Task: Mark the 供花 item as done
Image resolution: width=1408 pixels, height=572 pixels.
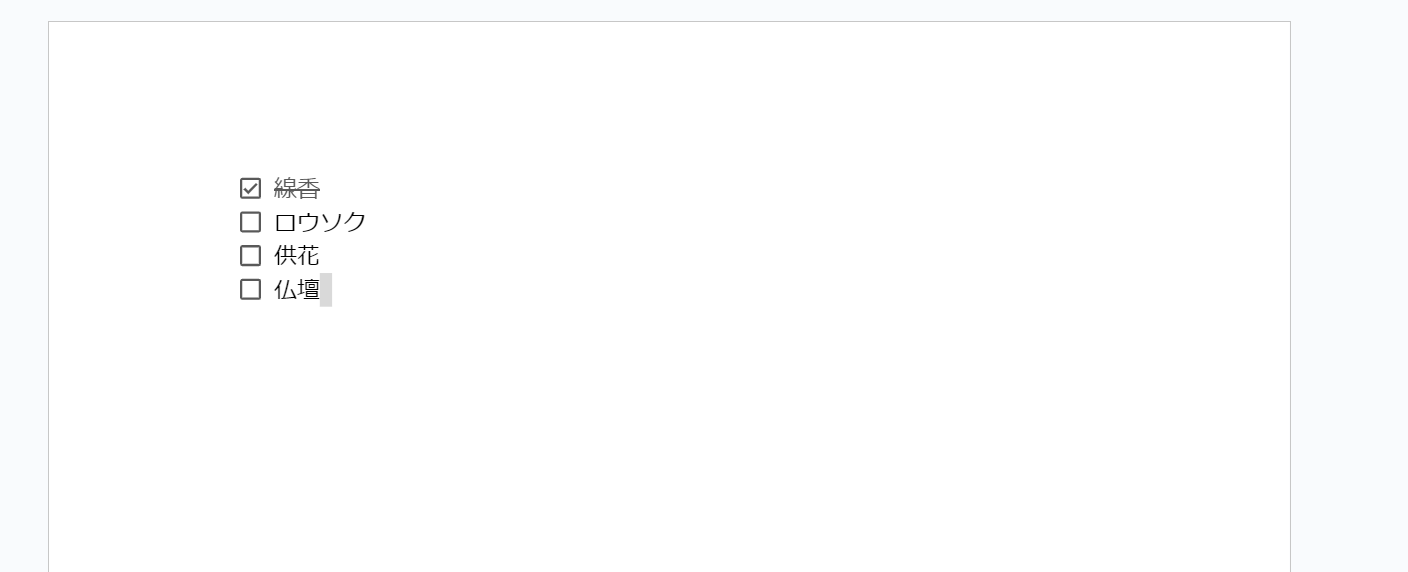Action: (x=250, y=256)
